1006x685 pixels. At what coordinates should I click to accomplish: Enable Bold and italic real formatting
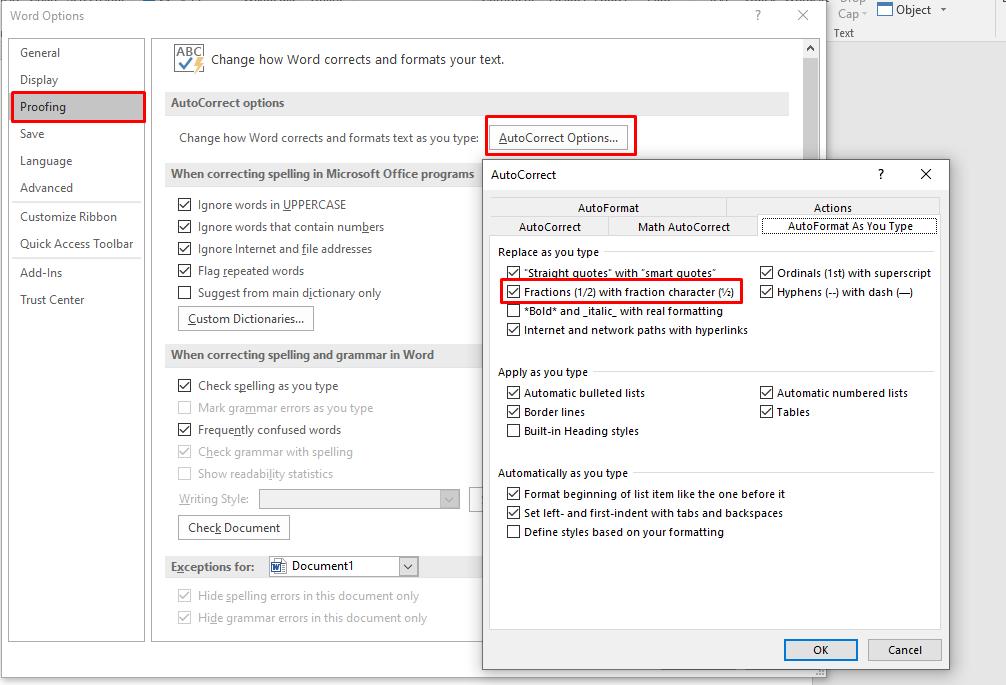513,311
